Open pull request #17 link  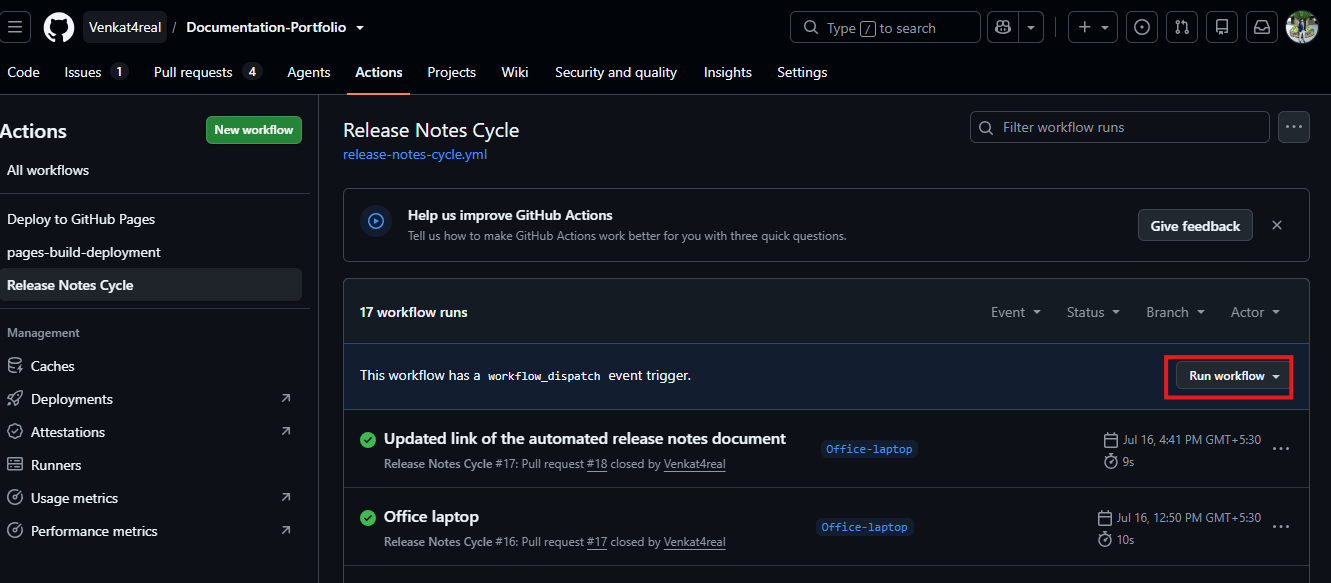(597, 542)
